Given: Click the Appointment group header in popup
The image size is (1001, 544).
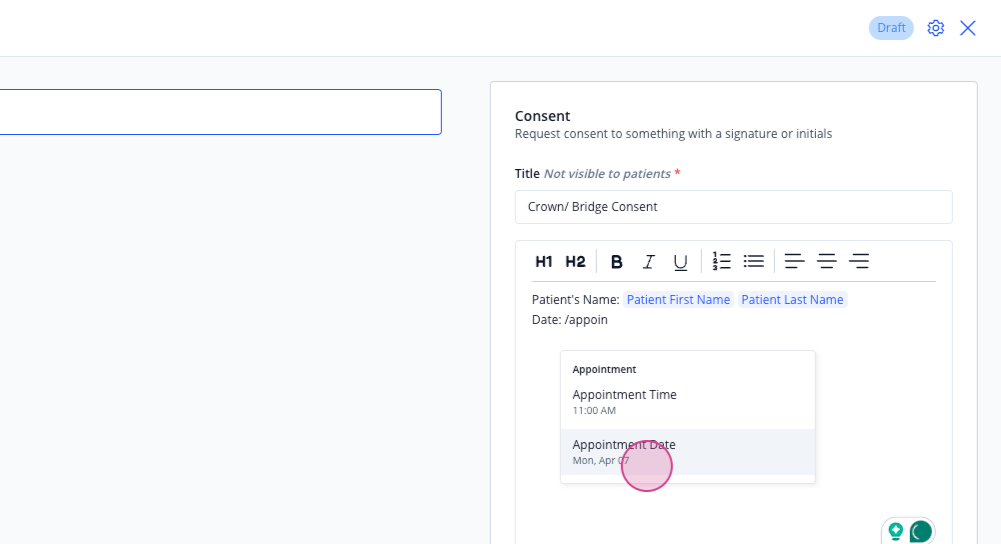Looking at the screenshot, I should coord(604,369).
